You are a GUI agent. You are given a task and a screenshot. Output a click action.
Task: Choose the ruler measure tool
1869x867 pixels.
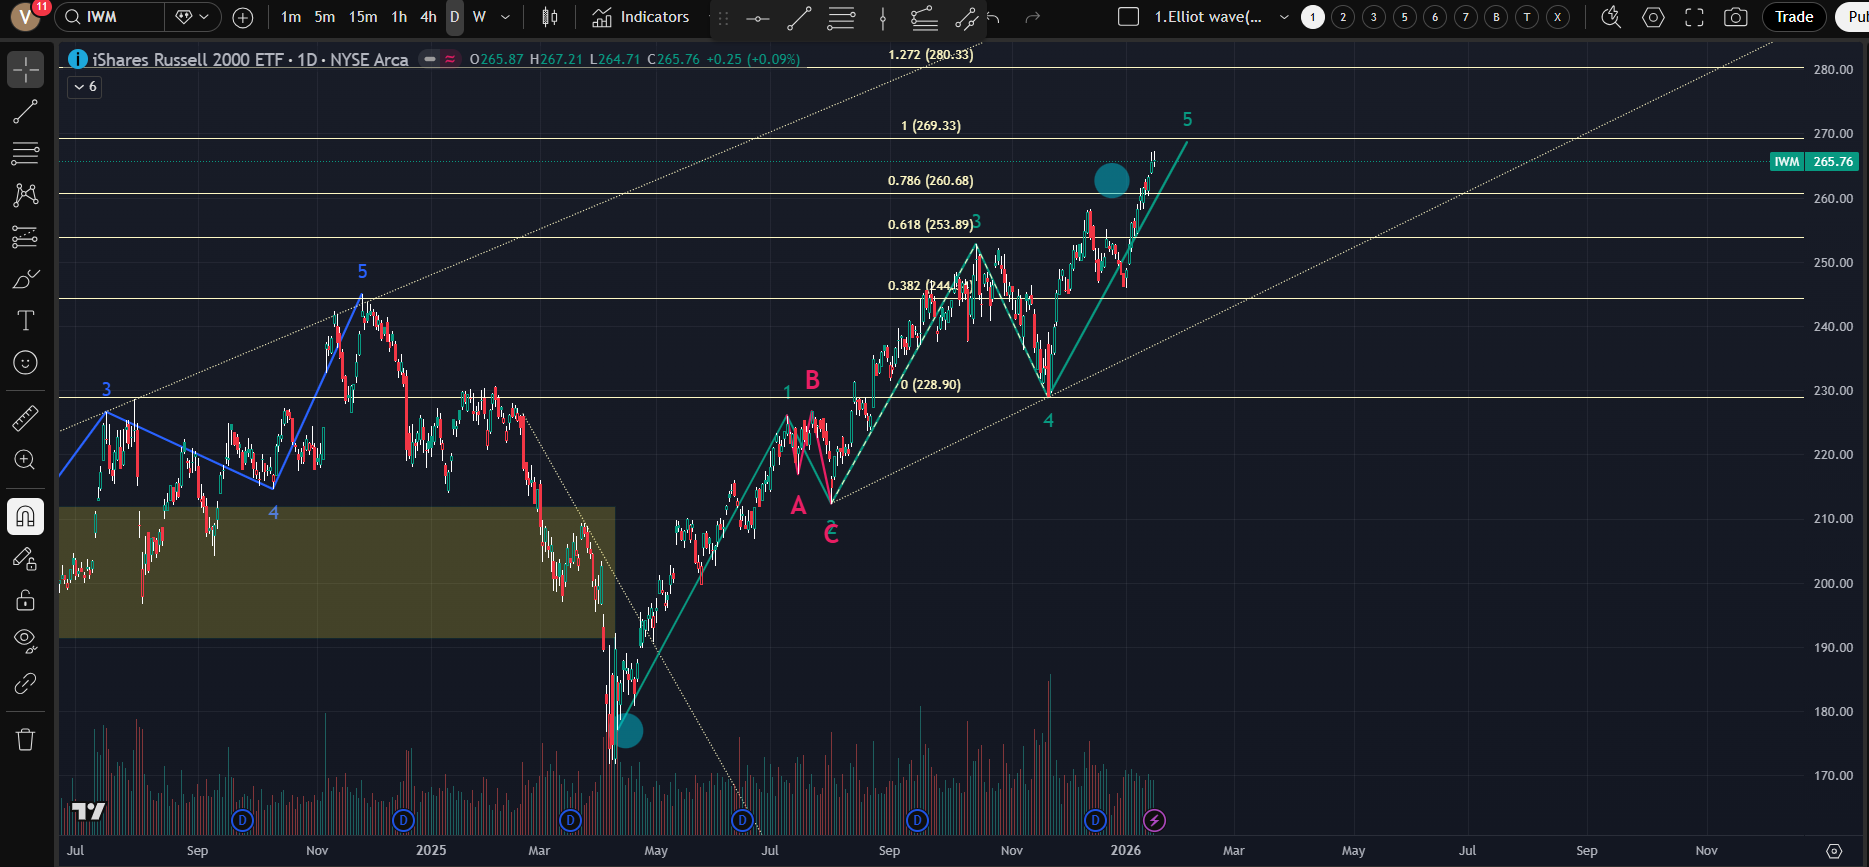coord(25,418)
